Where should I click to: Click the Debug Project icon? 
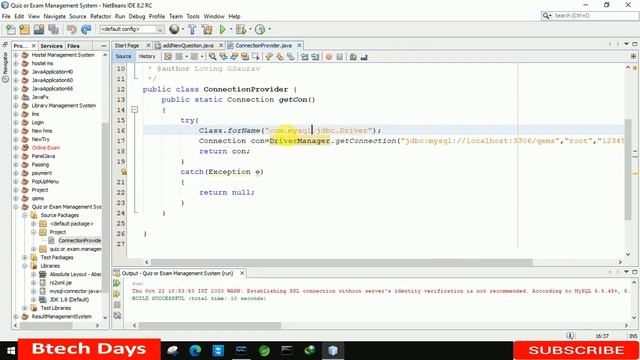pyautogui.click(x=240, y=29)
